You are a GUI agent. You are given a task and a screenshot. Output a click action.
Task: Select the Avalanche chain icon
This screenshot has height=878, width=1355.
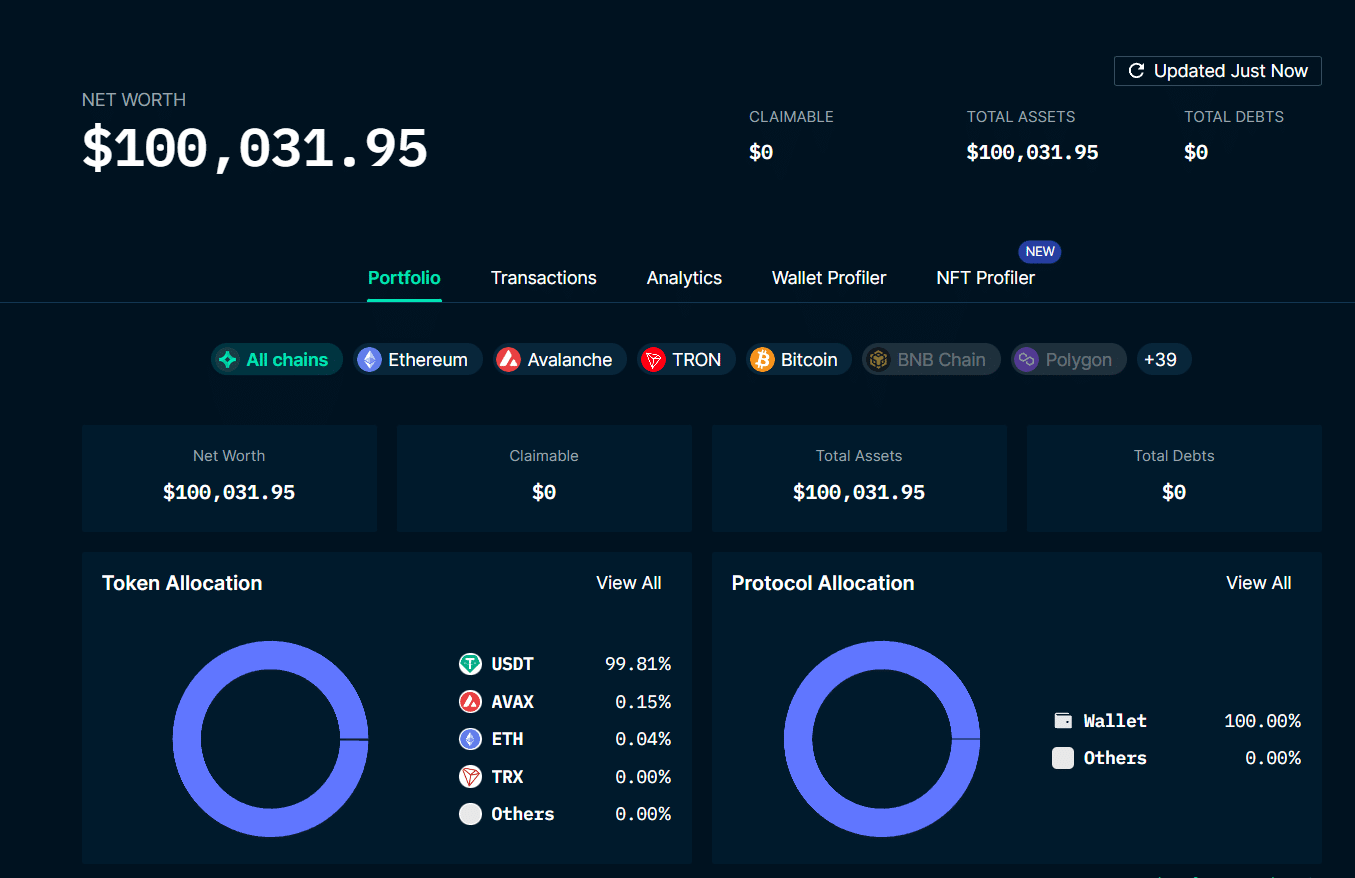pyautogui.click(x=508, y=360)
